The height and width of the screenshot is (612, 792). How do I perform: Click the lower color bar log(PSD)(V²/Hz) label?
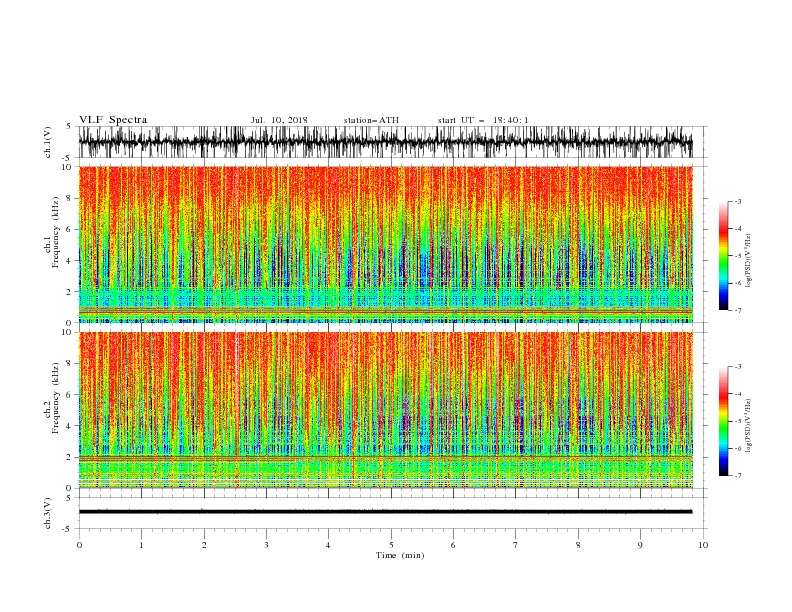pos(749,426)
